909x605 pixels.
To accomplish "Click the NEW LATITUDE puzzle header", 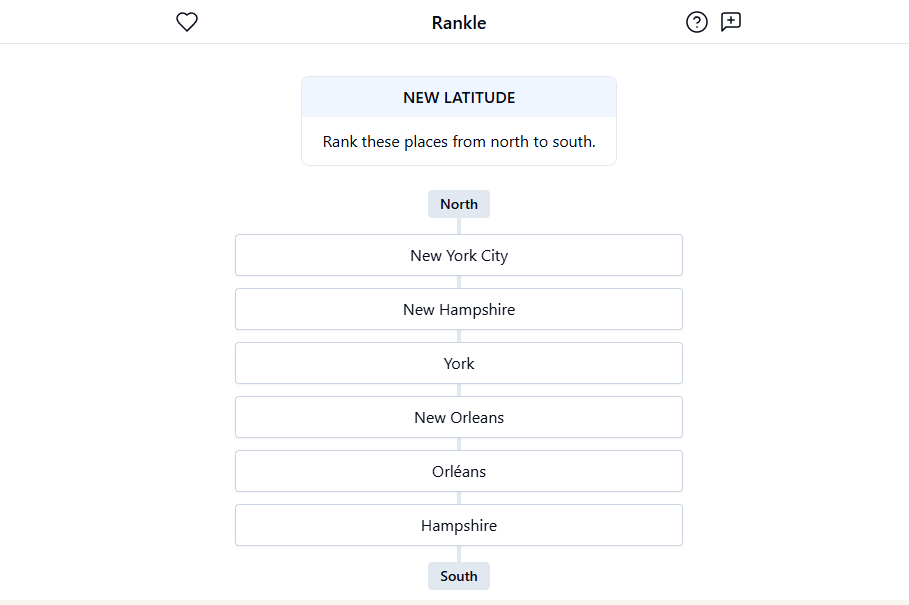I will pos(458,97).
